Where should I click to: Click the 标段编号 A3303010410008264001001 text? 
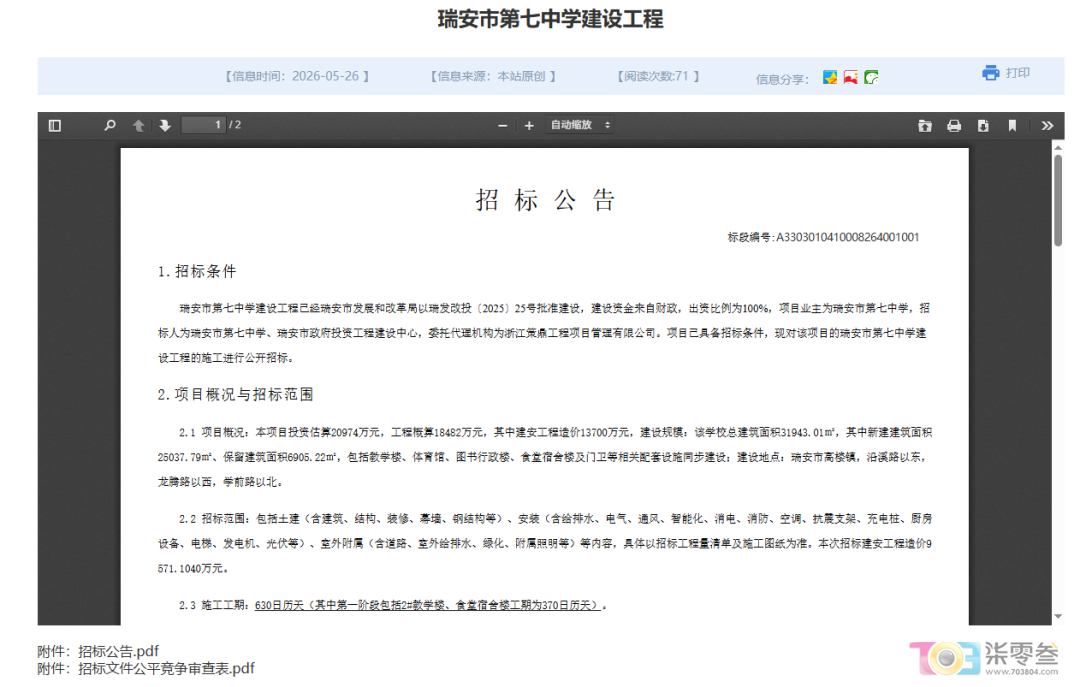coord(823,237)
